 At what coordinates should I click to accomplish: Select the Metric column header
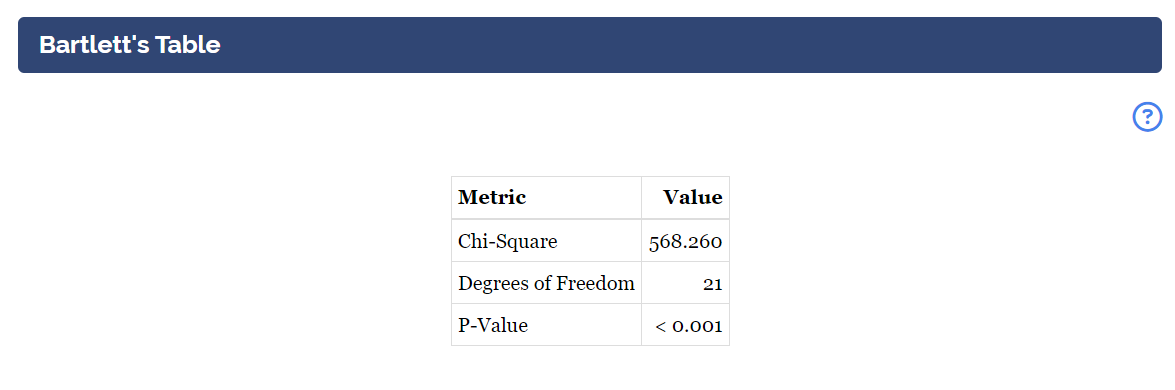[x=492, y=198]
